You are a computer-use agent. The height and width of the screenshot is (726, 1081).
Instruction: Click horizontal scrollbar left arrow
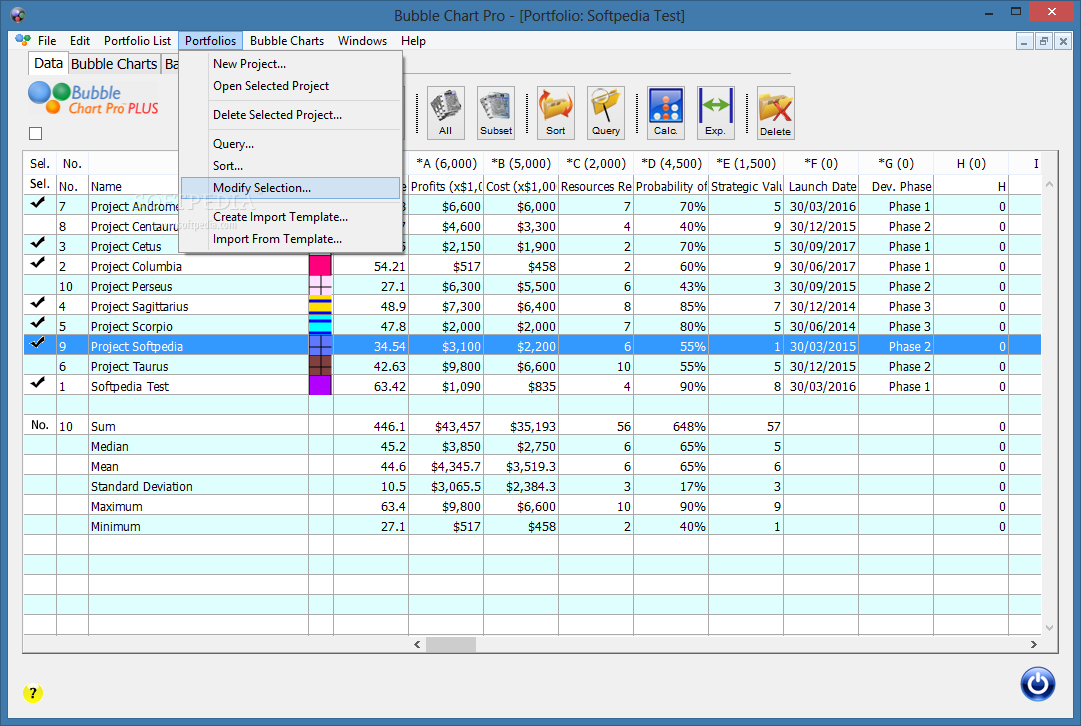point(417,645)
